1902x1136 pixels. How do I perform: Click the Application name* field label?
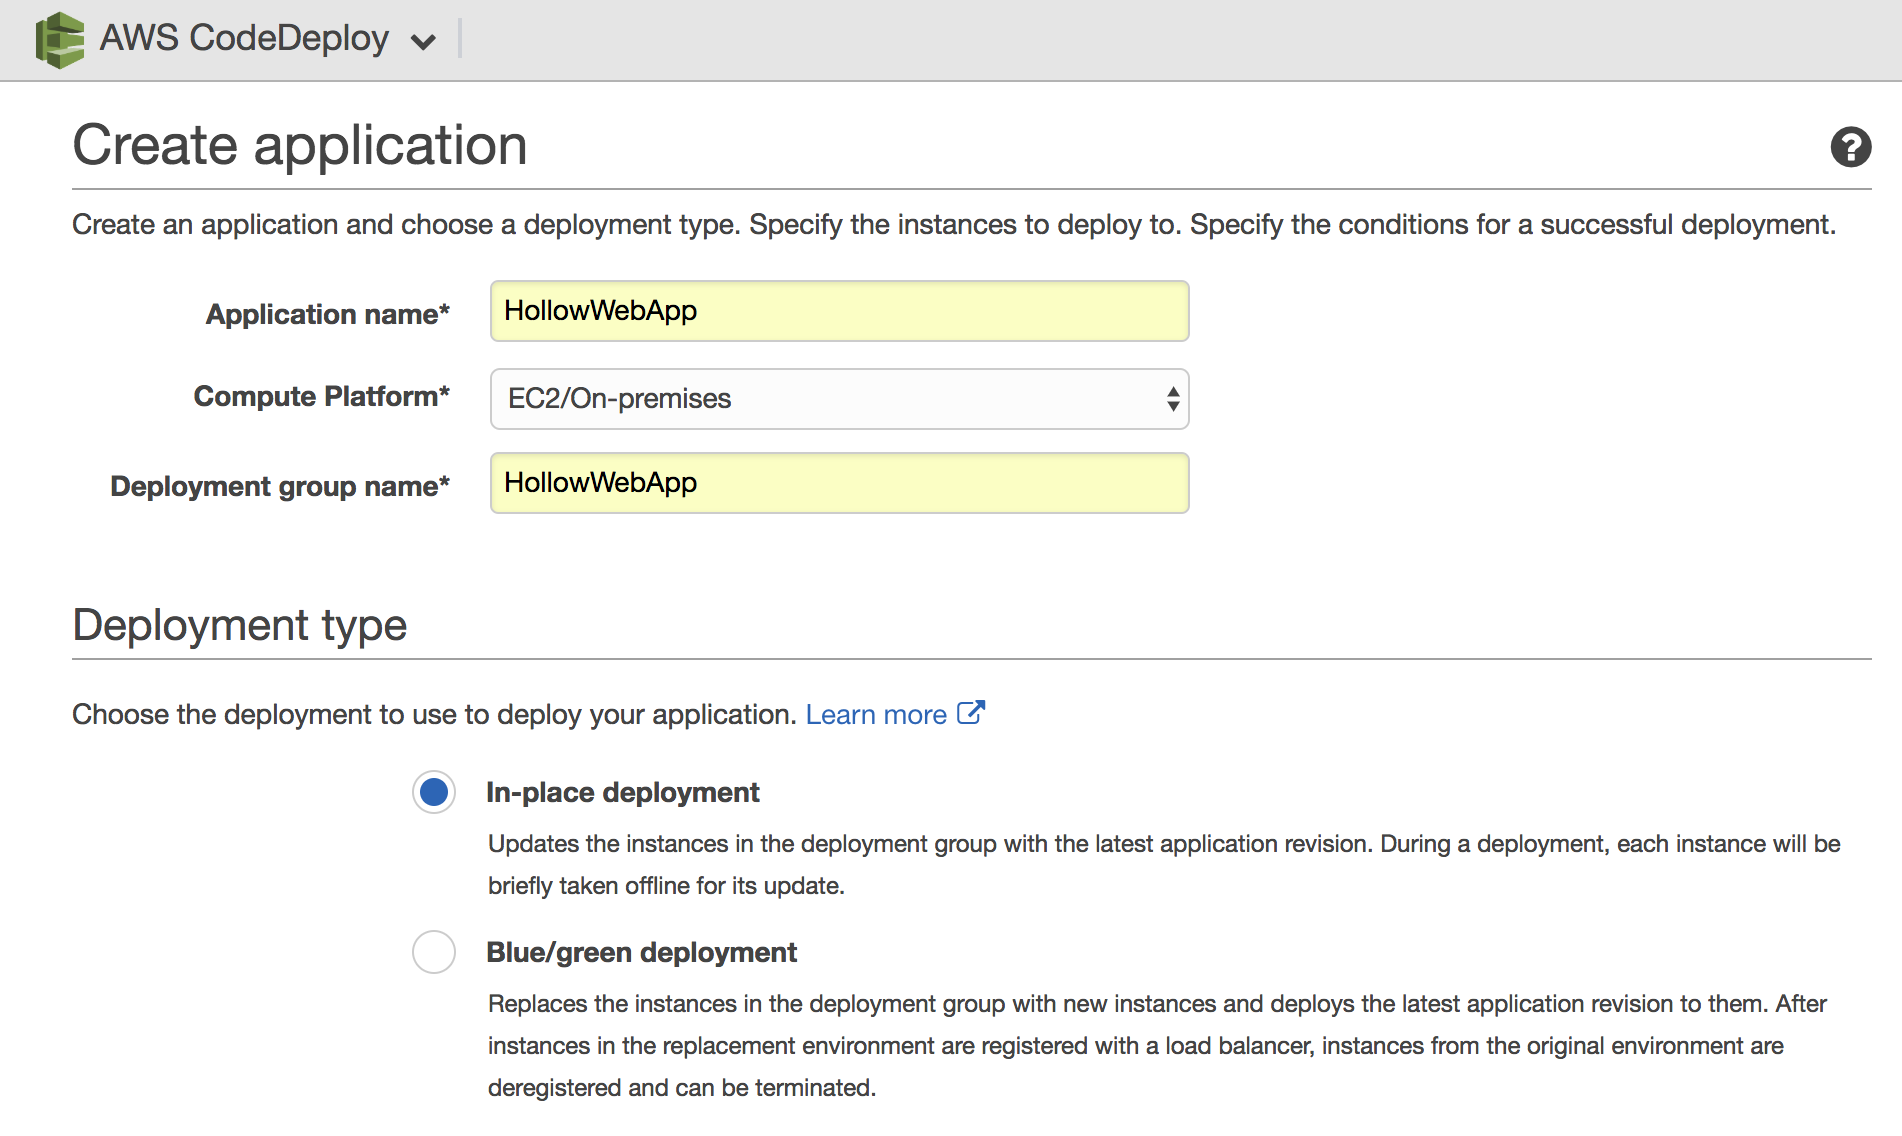pos(327,314)
